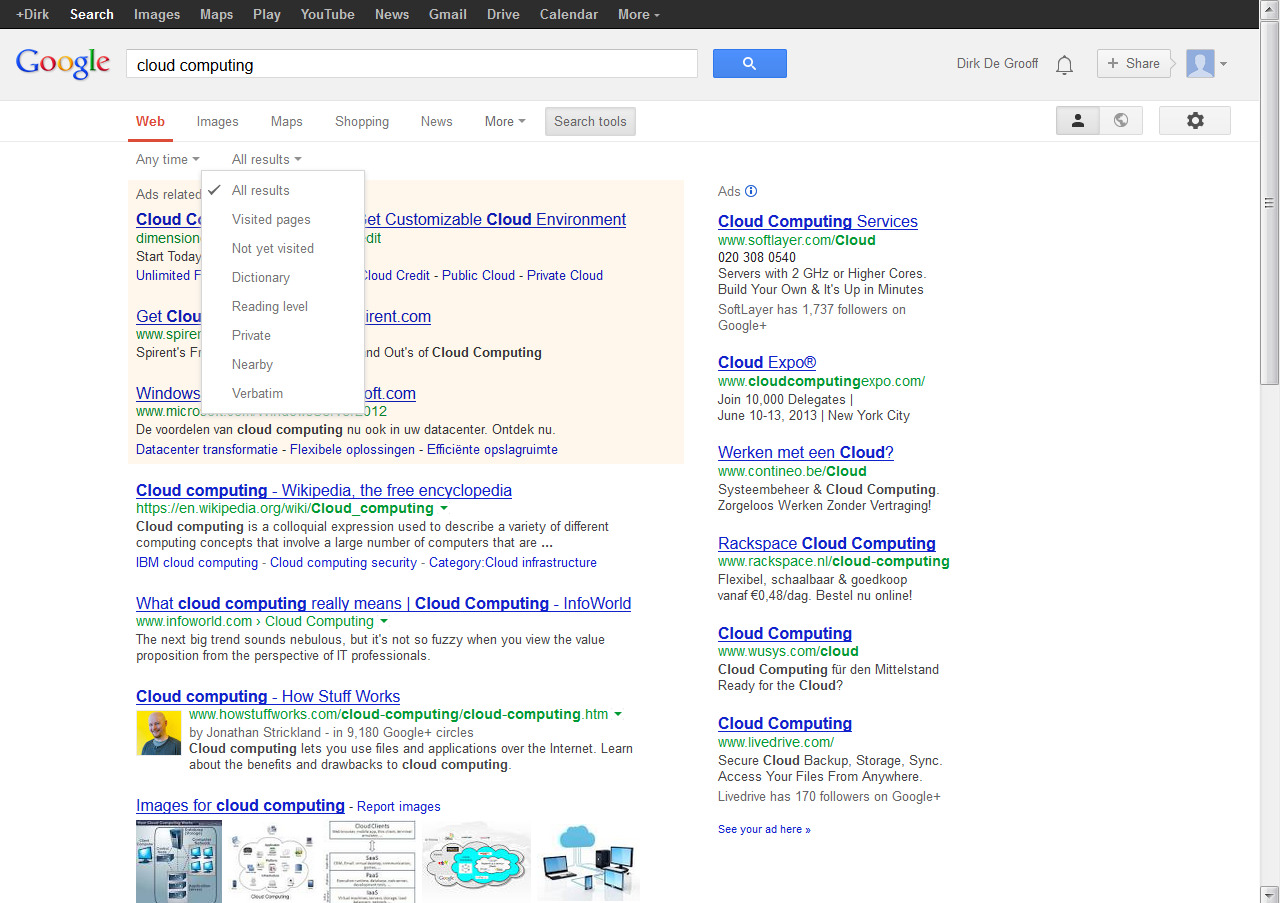Open Play from the top bar
This screenshot has height=903, width=1280.
pyautogui.click(x=267, y=14)
